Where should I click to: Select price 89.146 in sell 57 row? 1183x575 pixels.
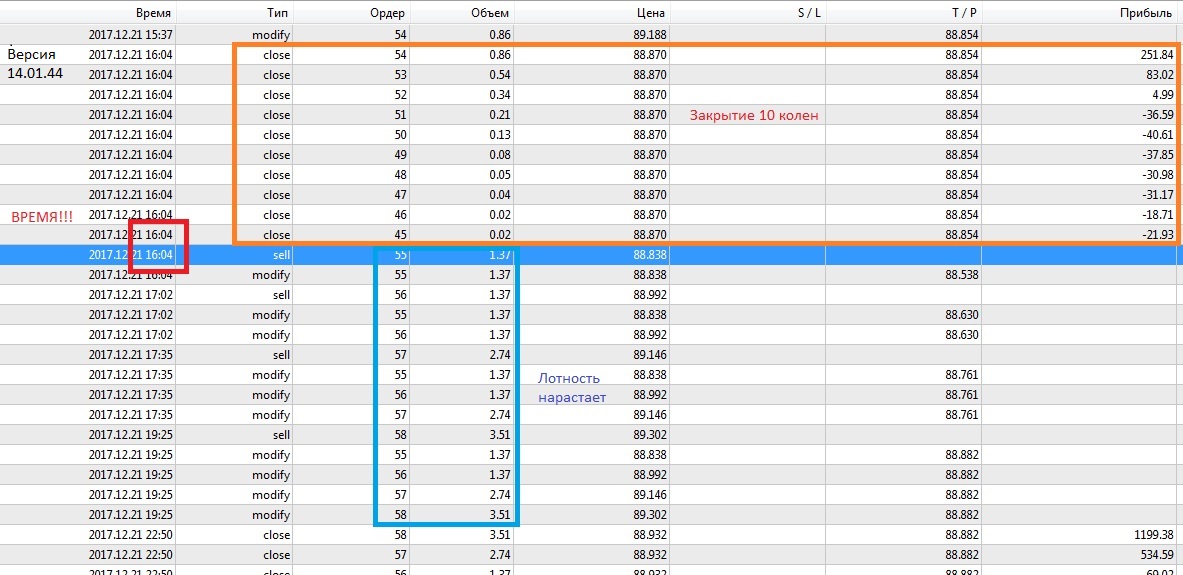(650, 355)
